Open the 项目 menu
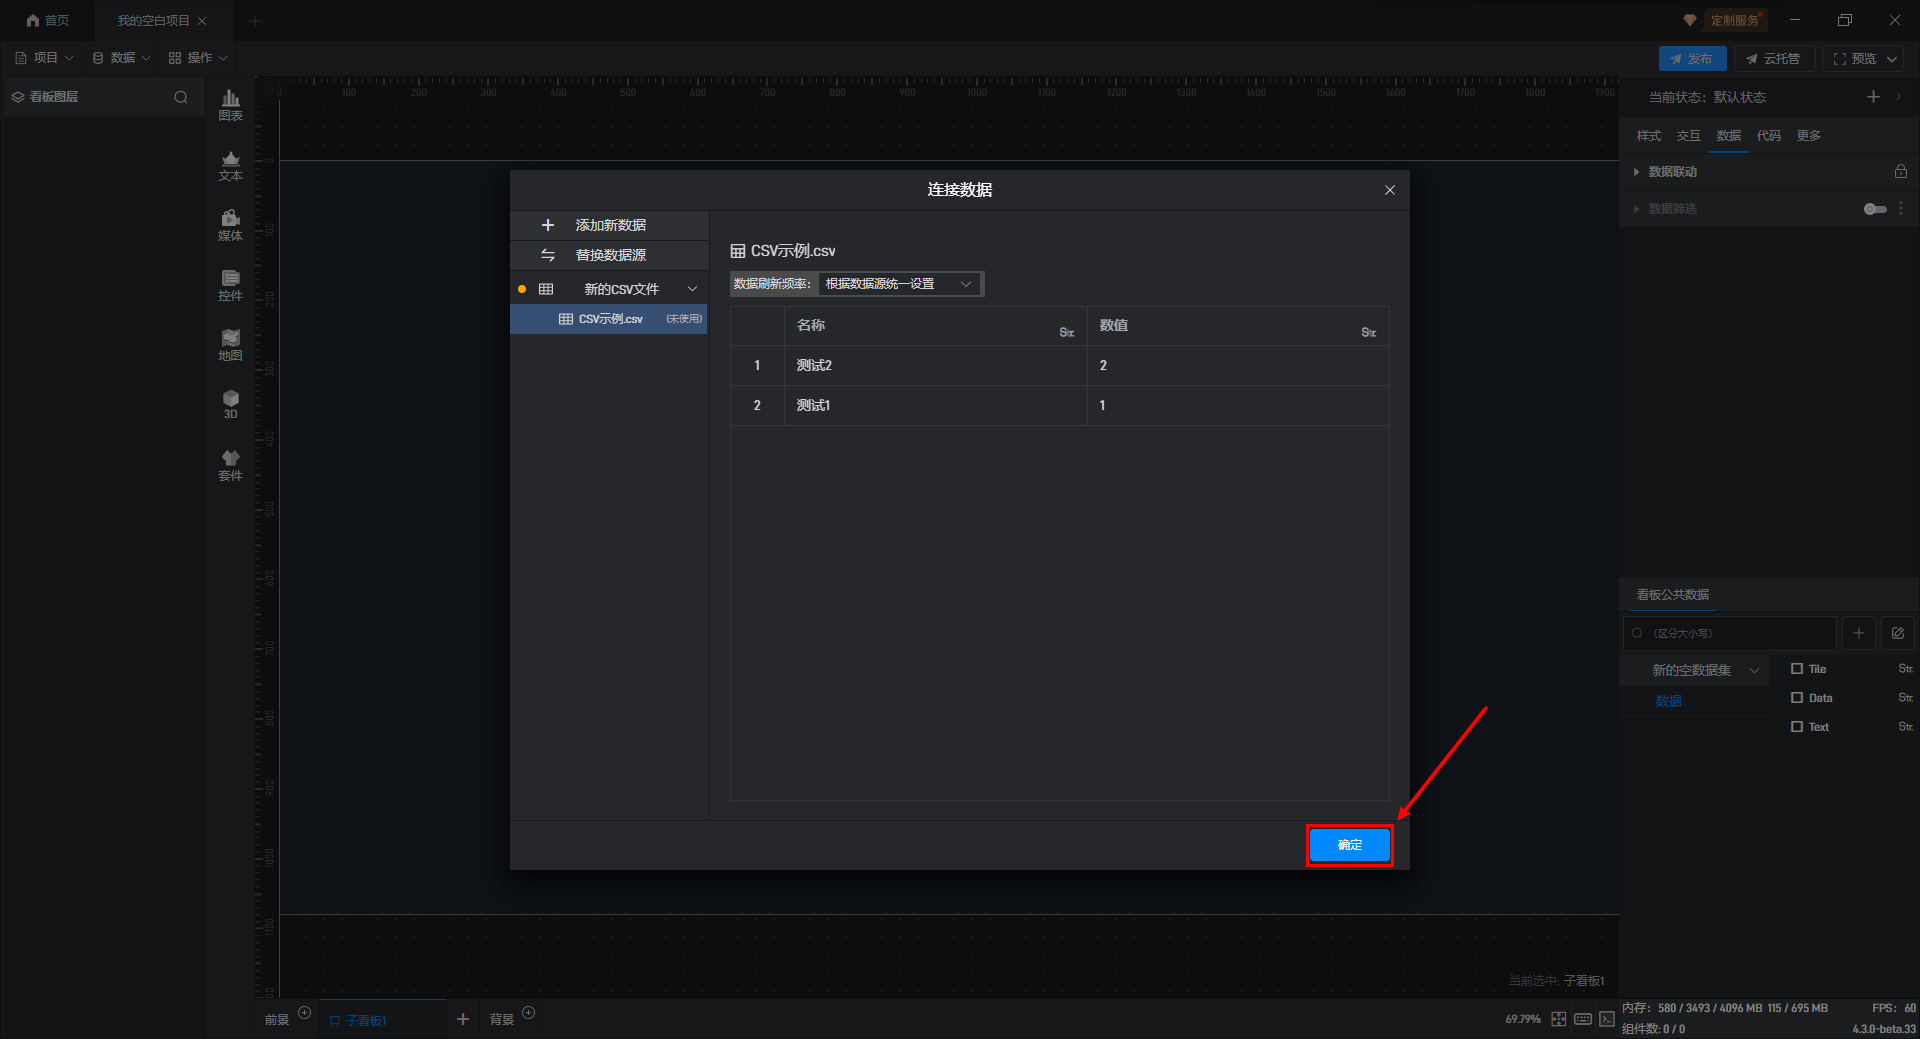Viewport: 1920px width, 1039px height. [44, 58]
